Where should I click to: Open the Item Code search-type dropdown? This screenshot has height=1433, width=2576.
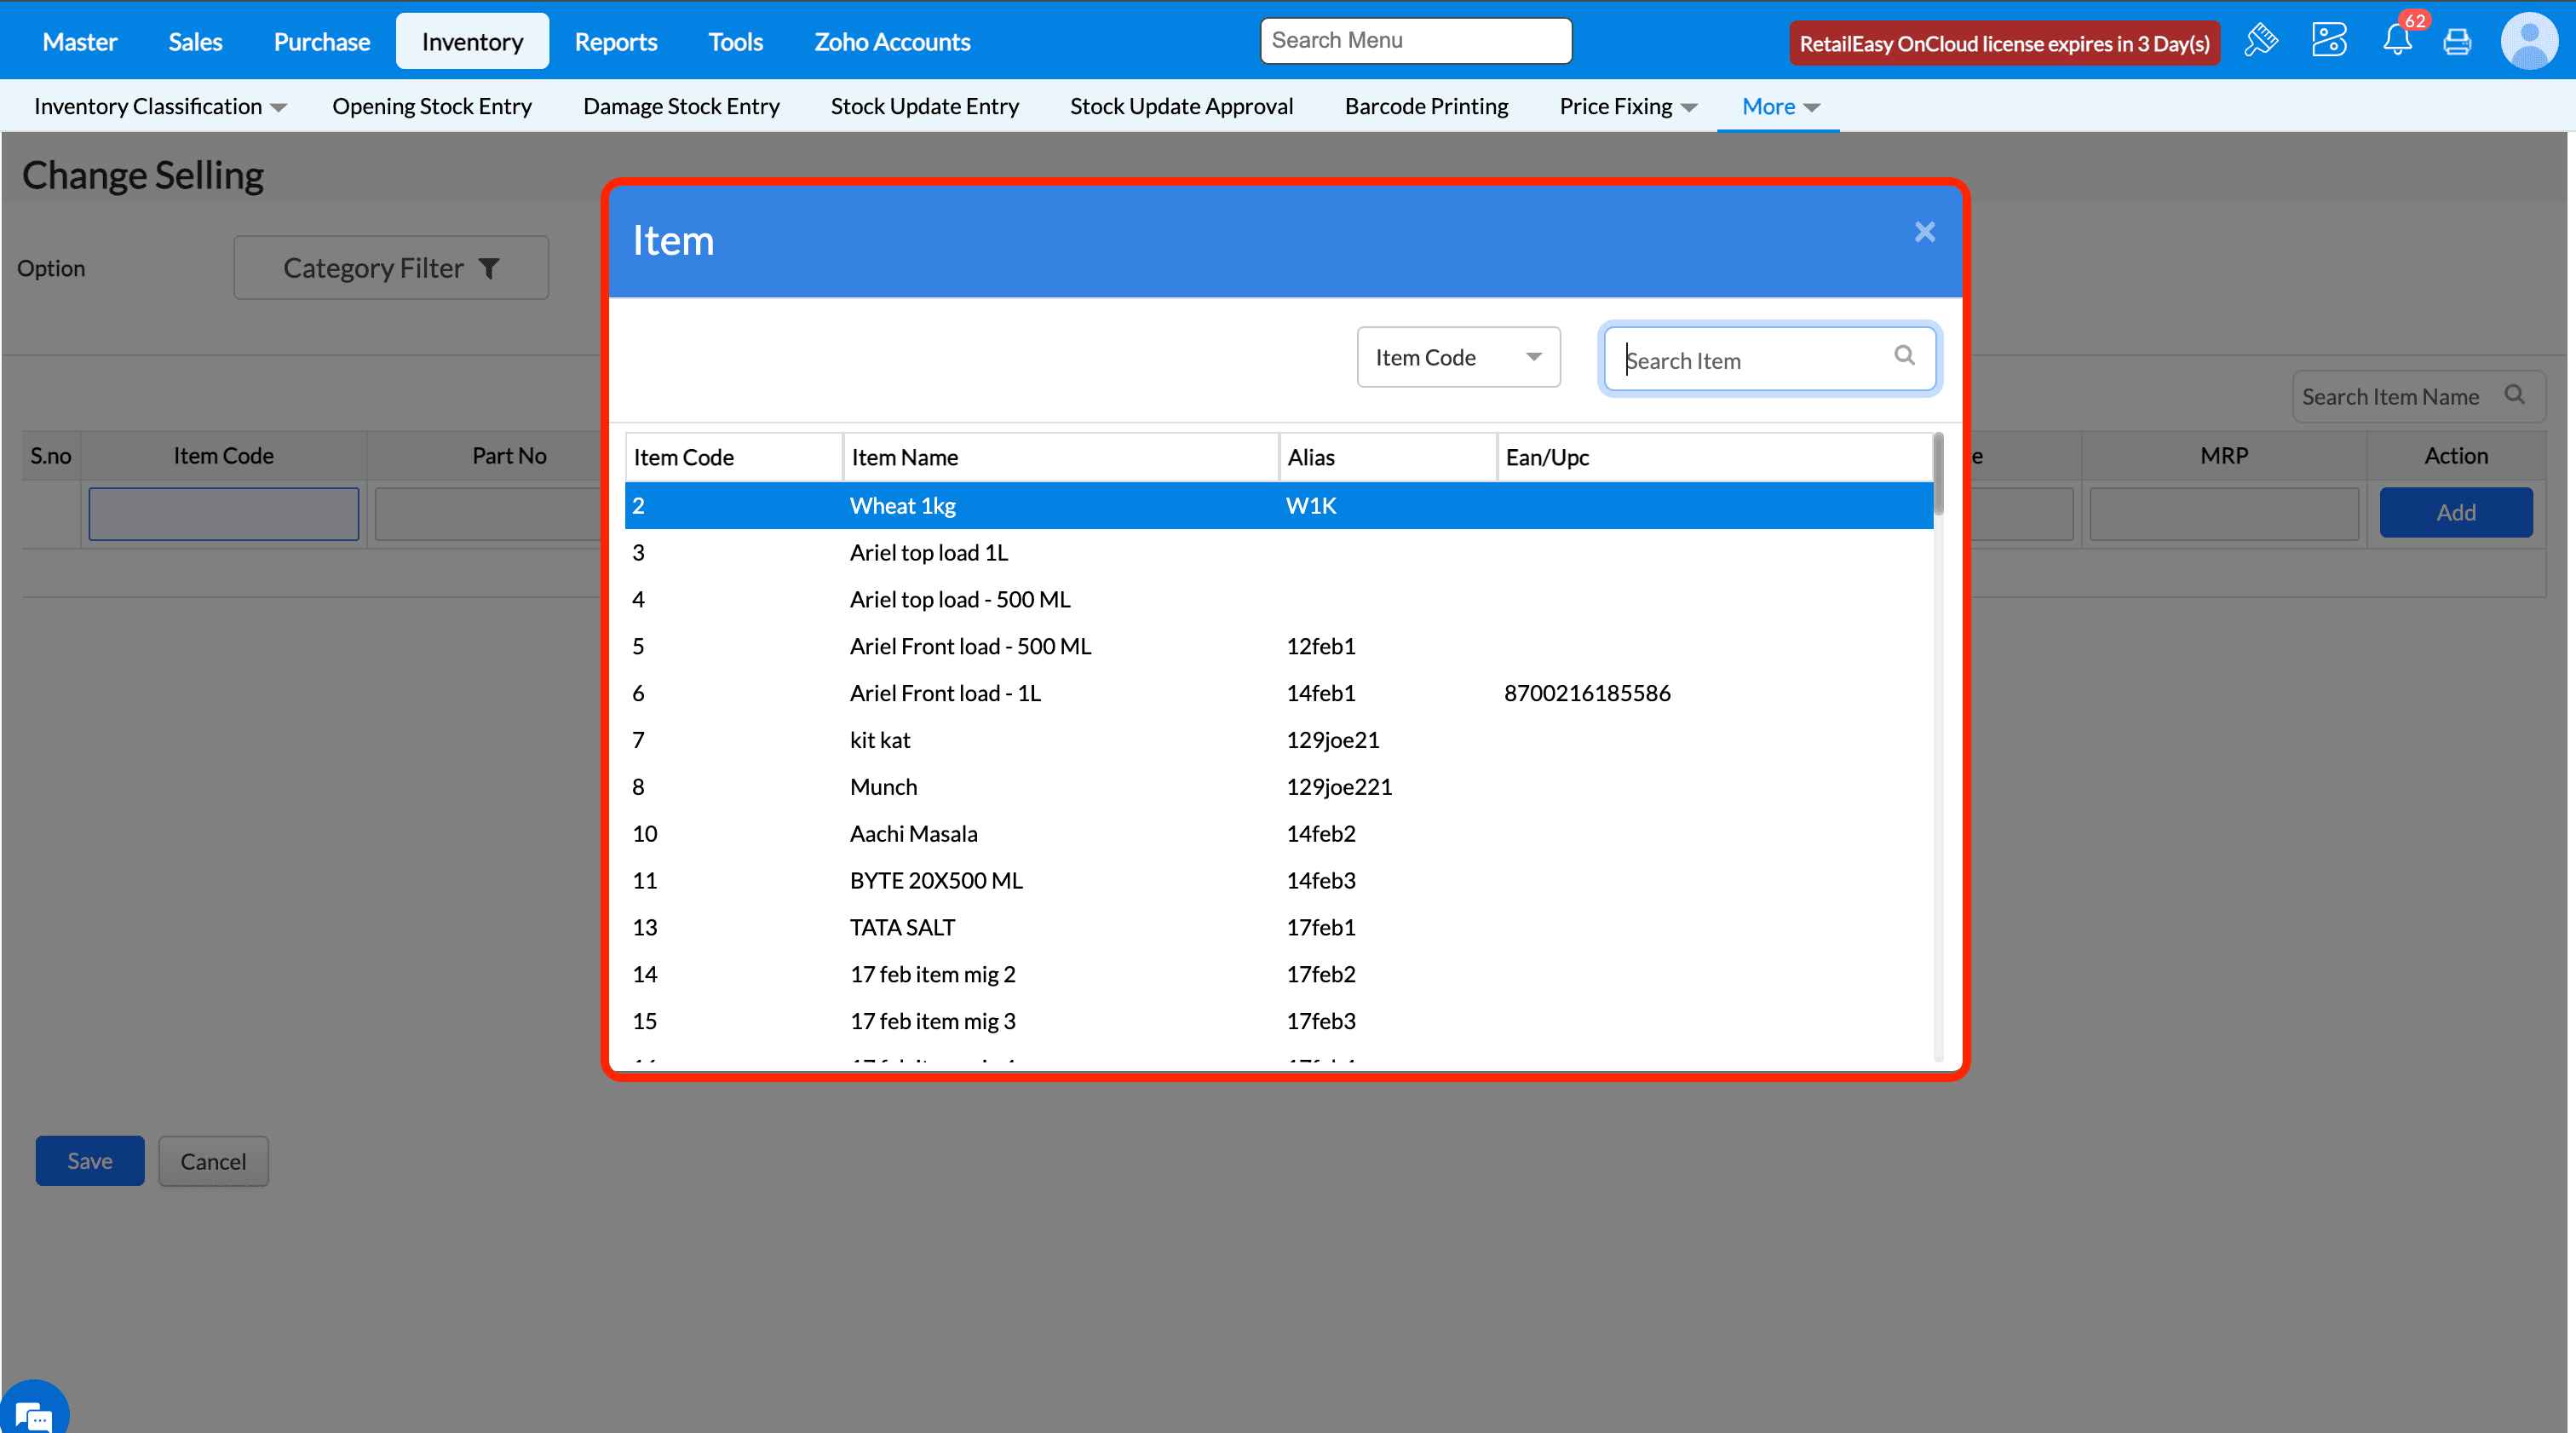coord(1457,357)
